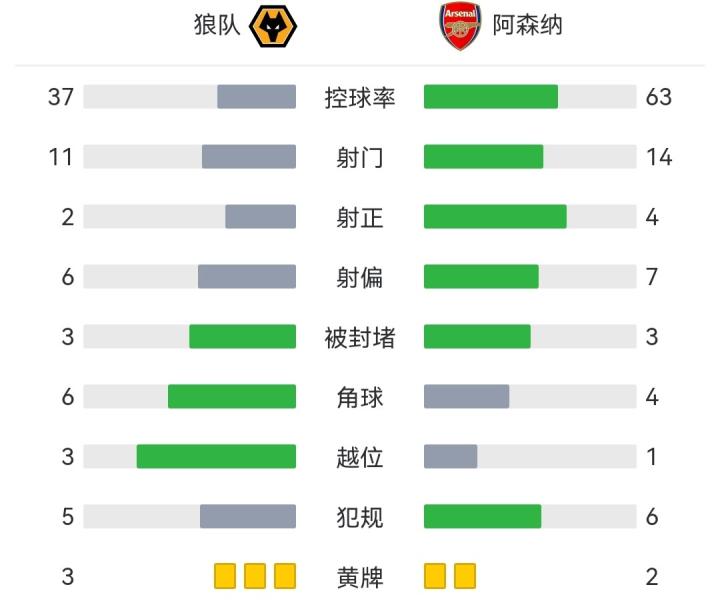Viewport: 720px width, 603px height.
Task: Select the 射门 shots label
Action: (x=360, y=157)
